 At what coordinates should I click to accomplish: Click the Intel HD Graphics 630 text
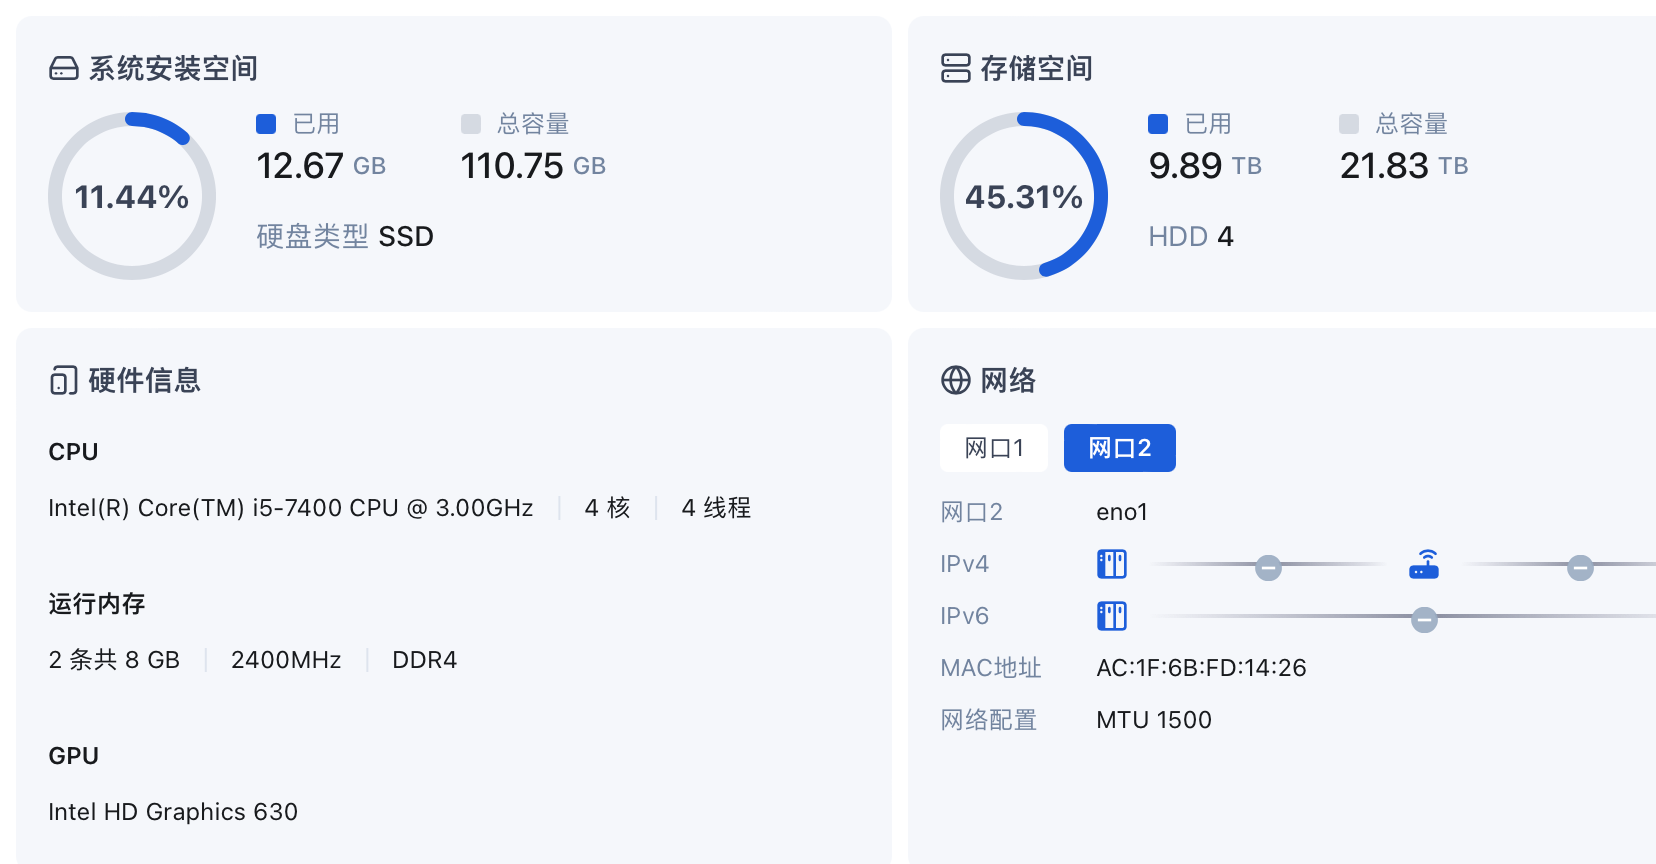173,812
